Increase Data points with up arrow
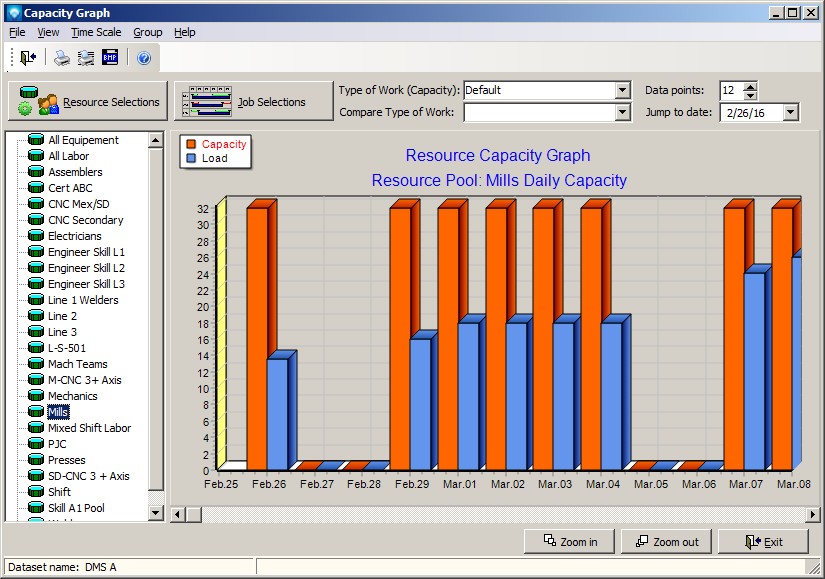Viewport: 825px width, 579px height. pyautogui.click(x=751, y=86)
